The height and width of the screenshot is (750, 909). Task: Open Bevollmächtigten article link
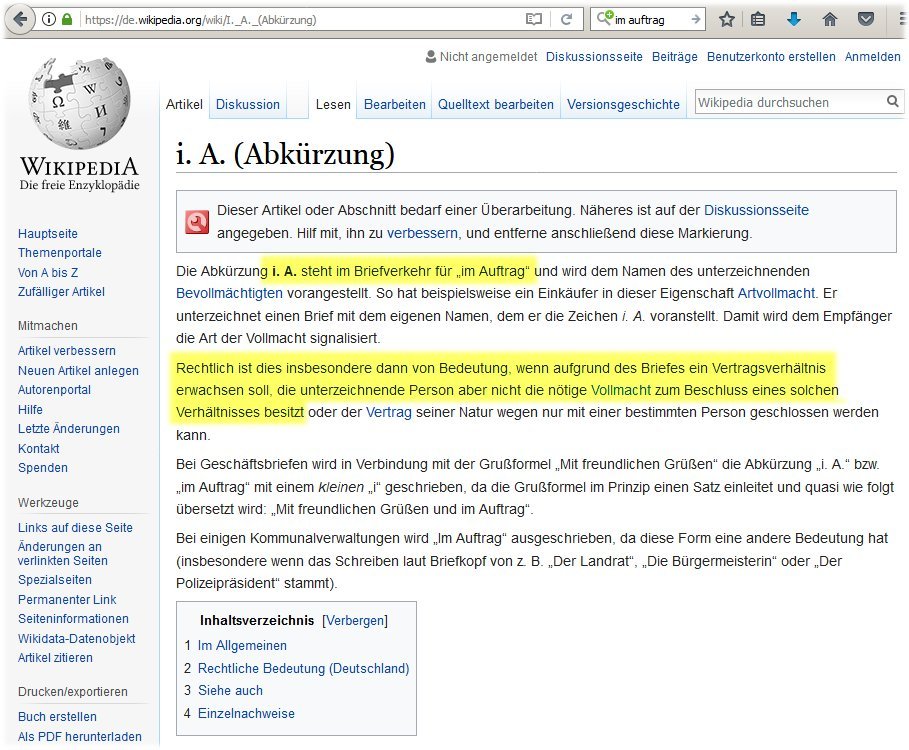pos(229,293)
